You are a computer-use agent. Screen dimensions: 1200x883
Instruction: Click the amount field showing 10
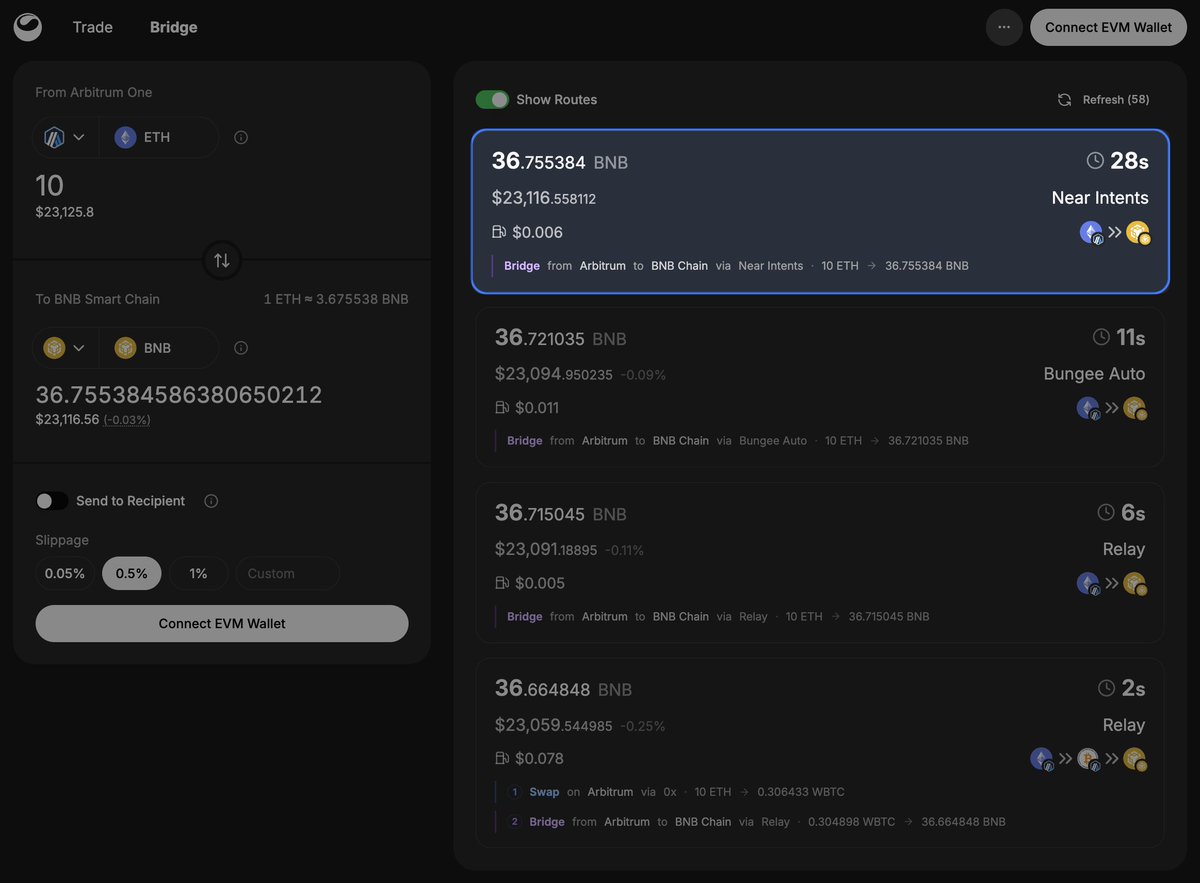tap(50, 185)
